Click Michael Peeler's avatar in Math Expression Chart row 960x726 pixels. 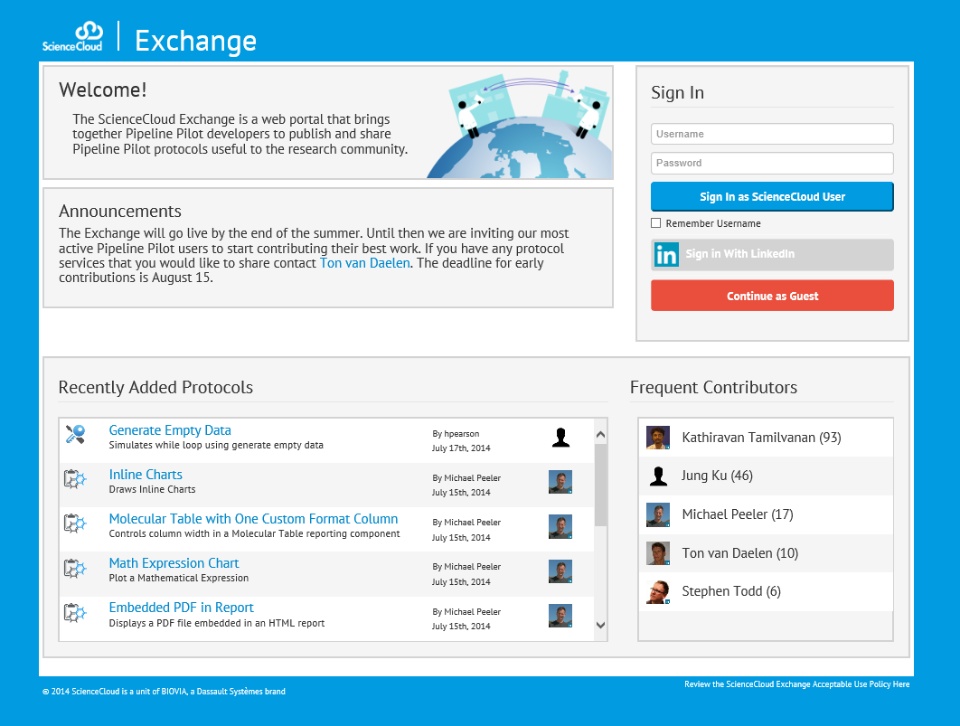pos(560,571)
